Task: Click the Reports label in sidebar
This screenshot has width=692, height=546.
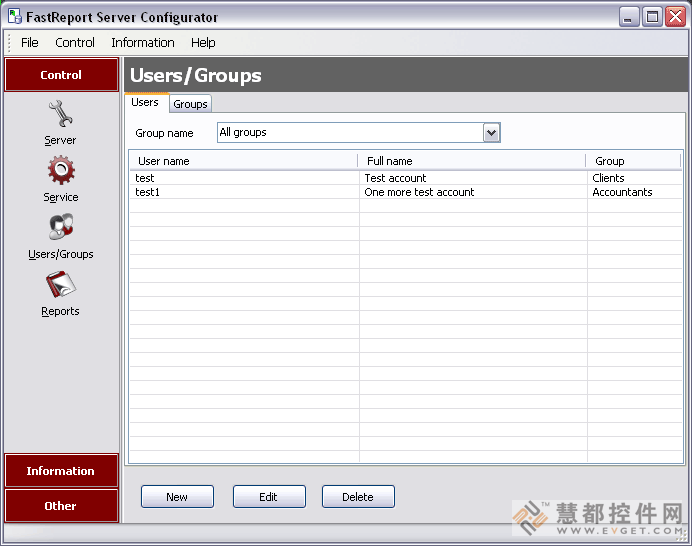Action: coord(60,311)
